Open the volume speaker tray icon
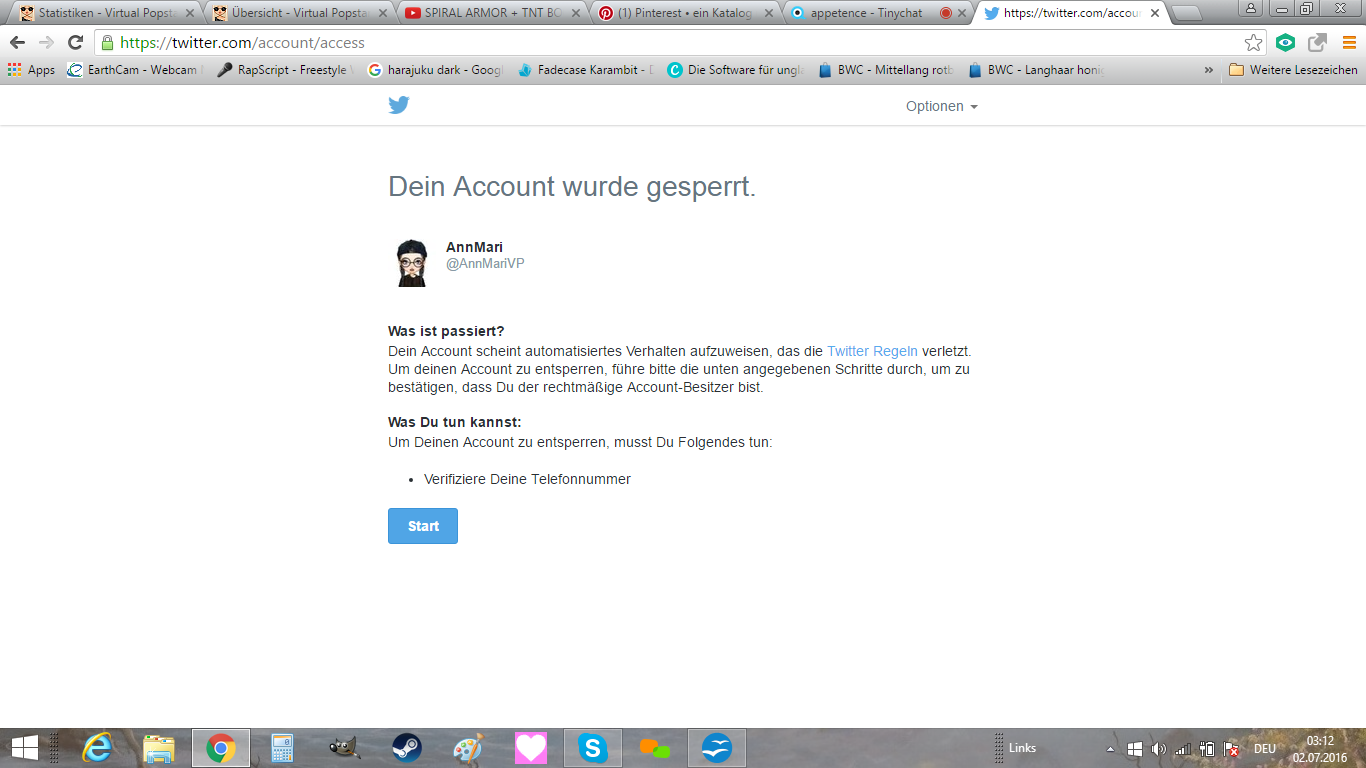Image resolution: width=1366 pixels, height=768 pixels. tap(1159, 748)
